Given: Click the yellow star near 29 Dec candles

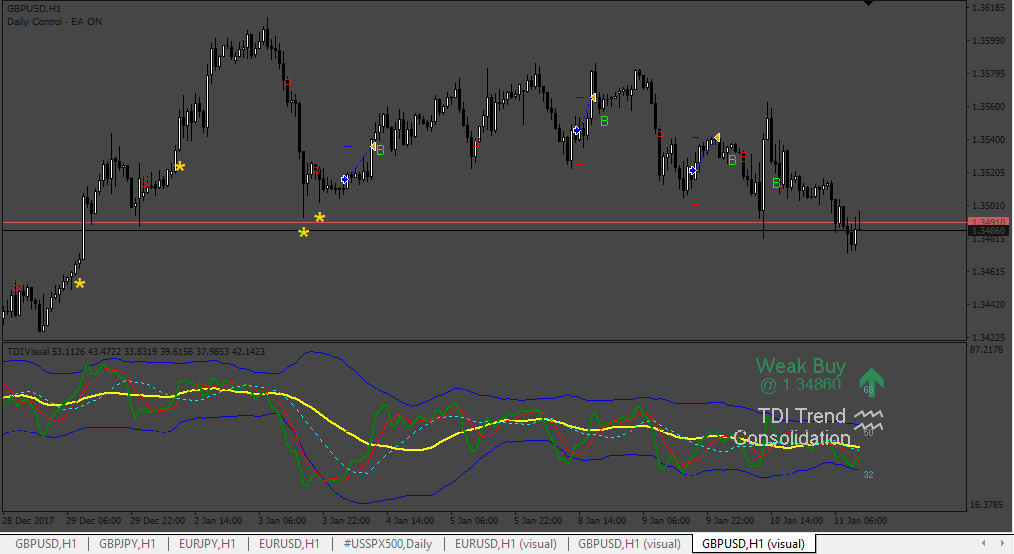Looking at the screenshot, I should pyautogui.click(x=80, y=284).
